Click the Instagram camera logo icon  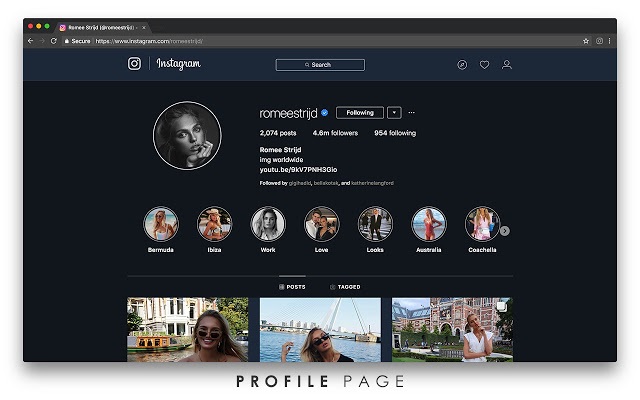[134, 64]
